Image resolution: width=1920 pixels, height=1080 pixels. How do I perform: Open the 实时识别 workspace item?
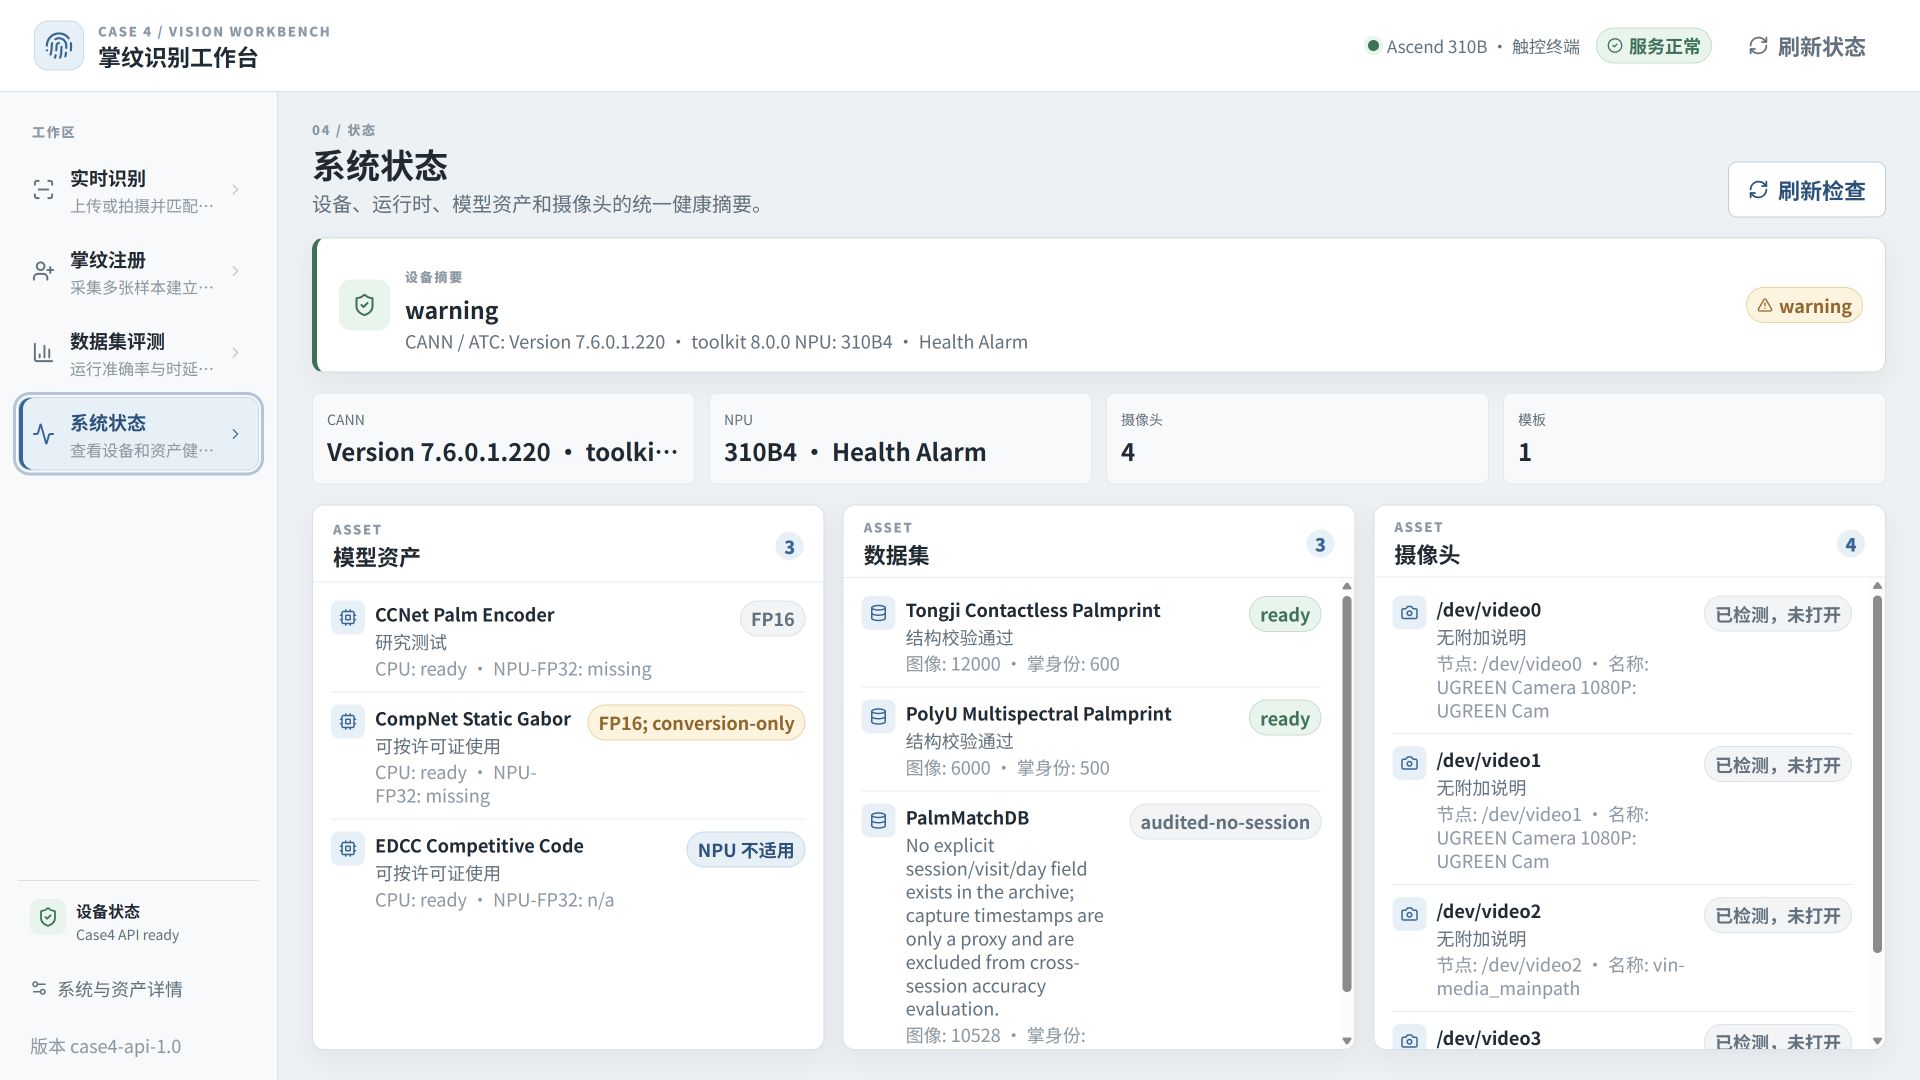(x=139, y=190)
